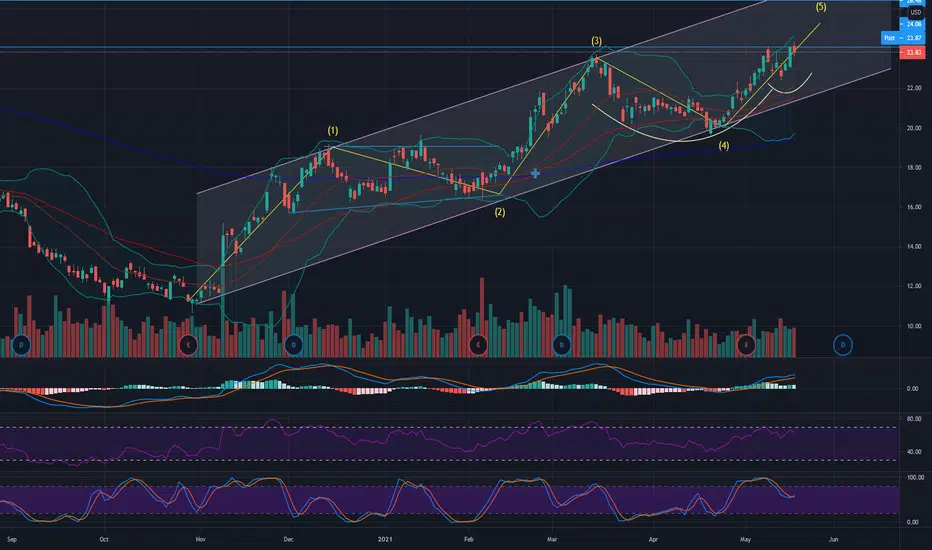Click the red 23.83 last price label
The image size is (932, 550).
[912, 52]
